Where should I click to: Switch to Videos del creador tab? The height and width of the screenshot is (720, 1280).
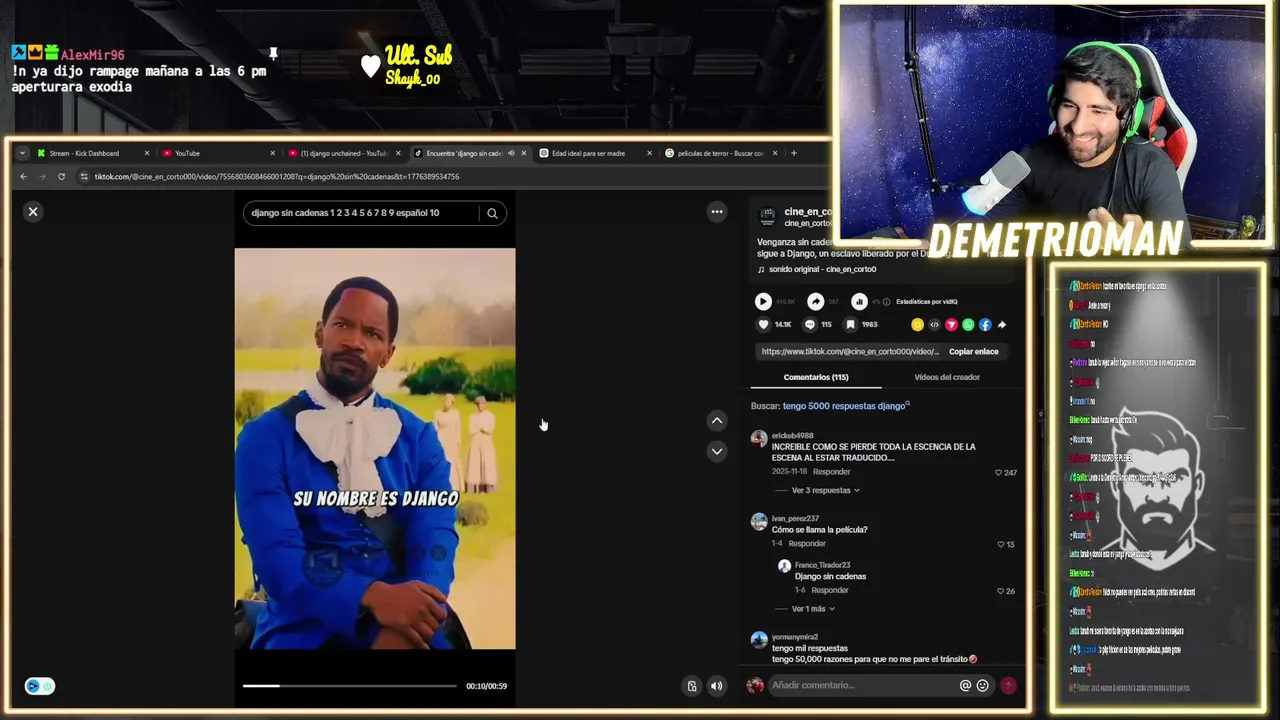[947, 377]
